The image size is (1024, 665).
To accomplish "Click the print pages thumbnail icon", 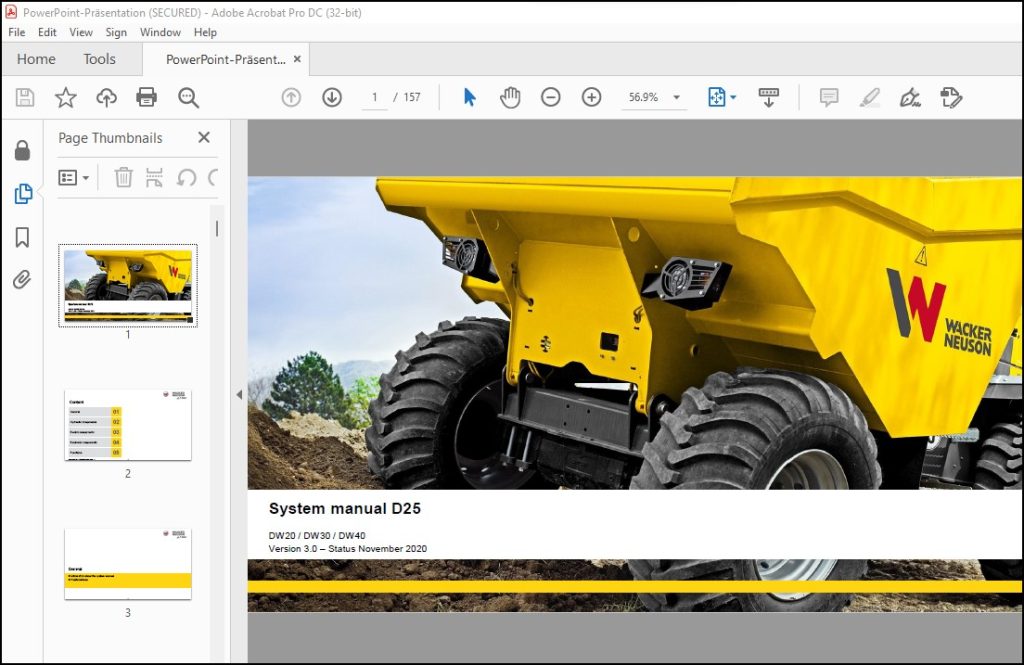I will click(x=154, y=177).
